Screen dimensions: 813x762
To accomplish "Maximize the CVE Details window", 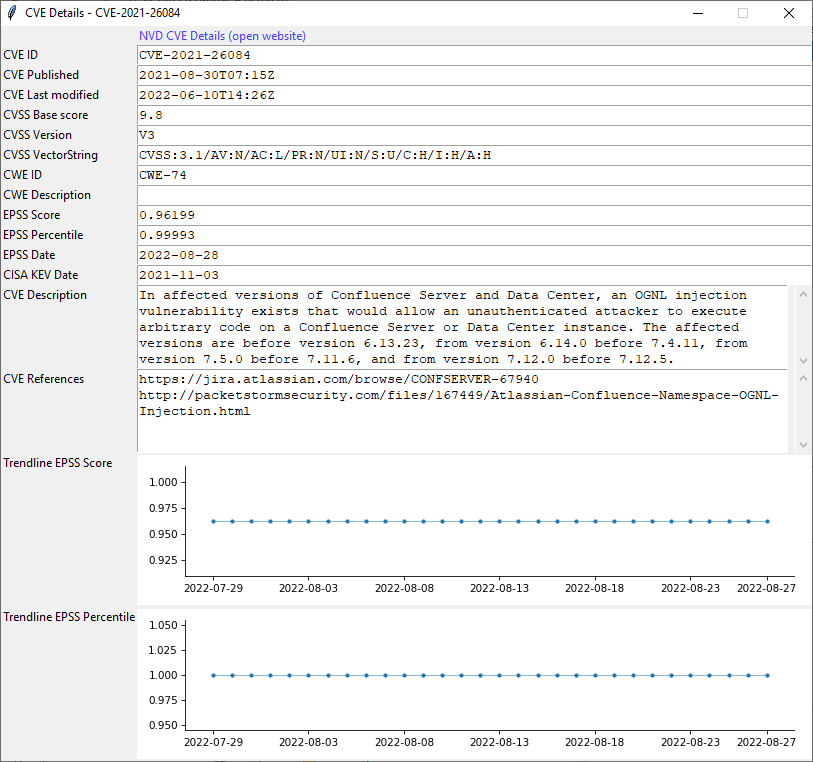I will pos(743,13).
